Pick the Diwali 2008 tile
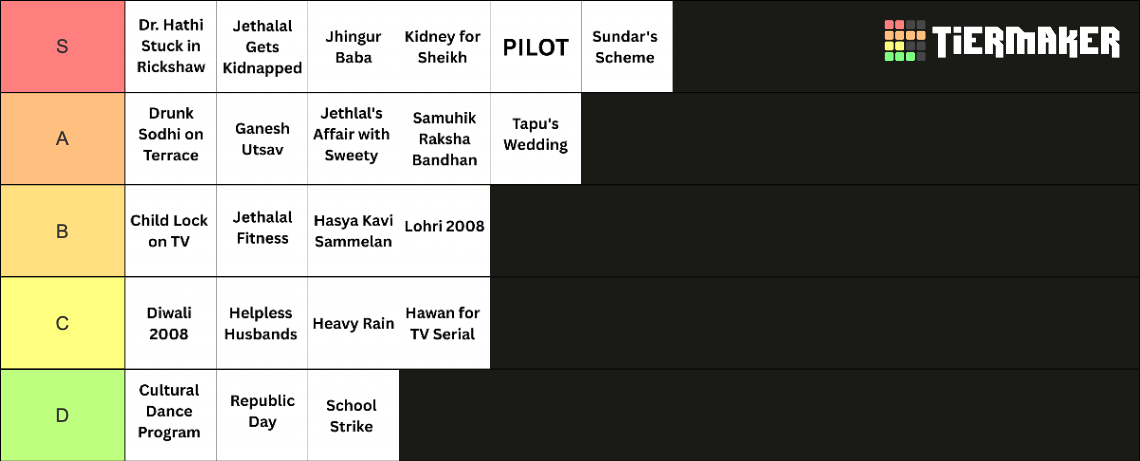The height and width of the screenshot is (461, 1140). (171, 323)
